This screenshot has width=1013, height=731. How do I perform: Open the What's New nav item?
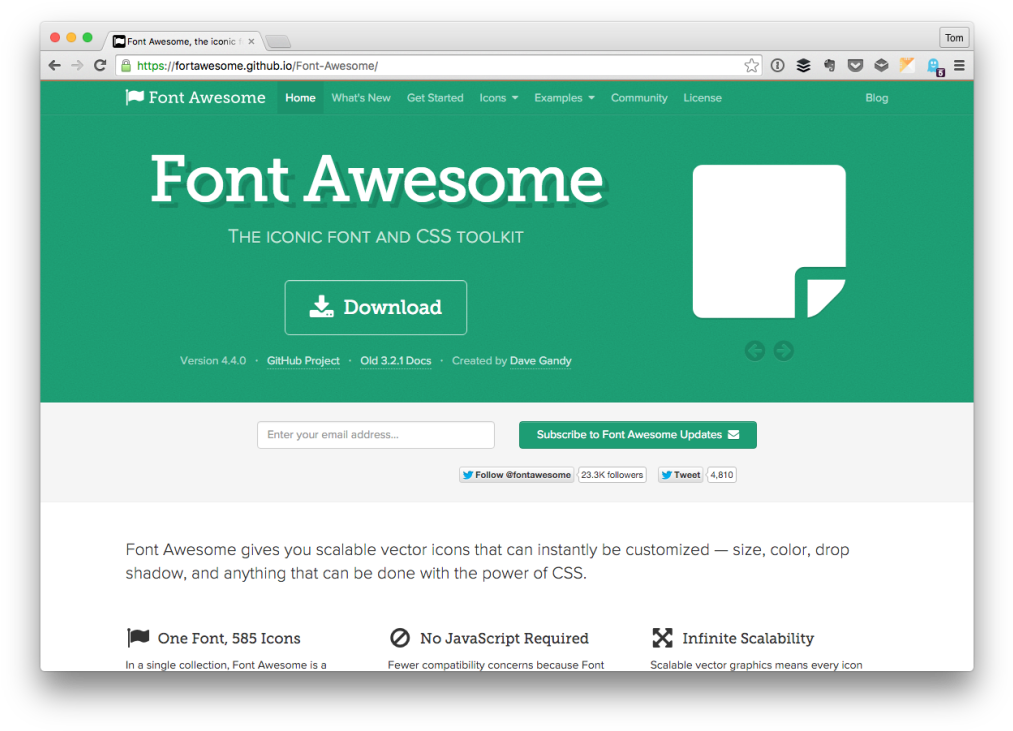tap(361, 98)
